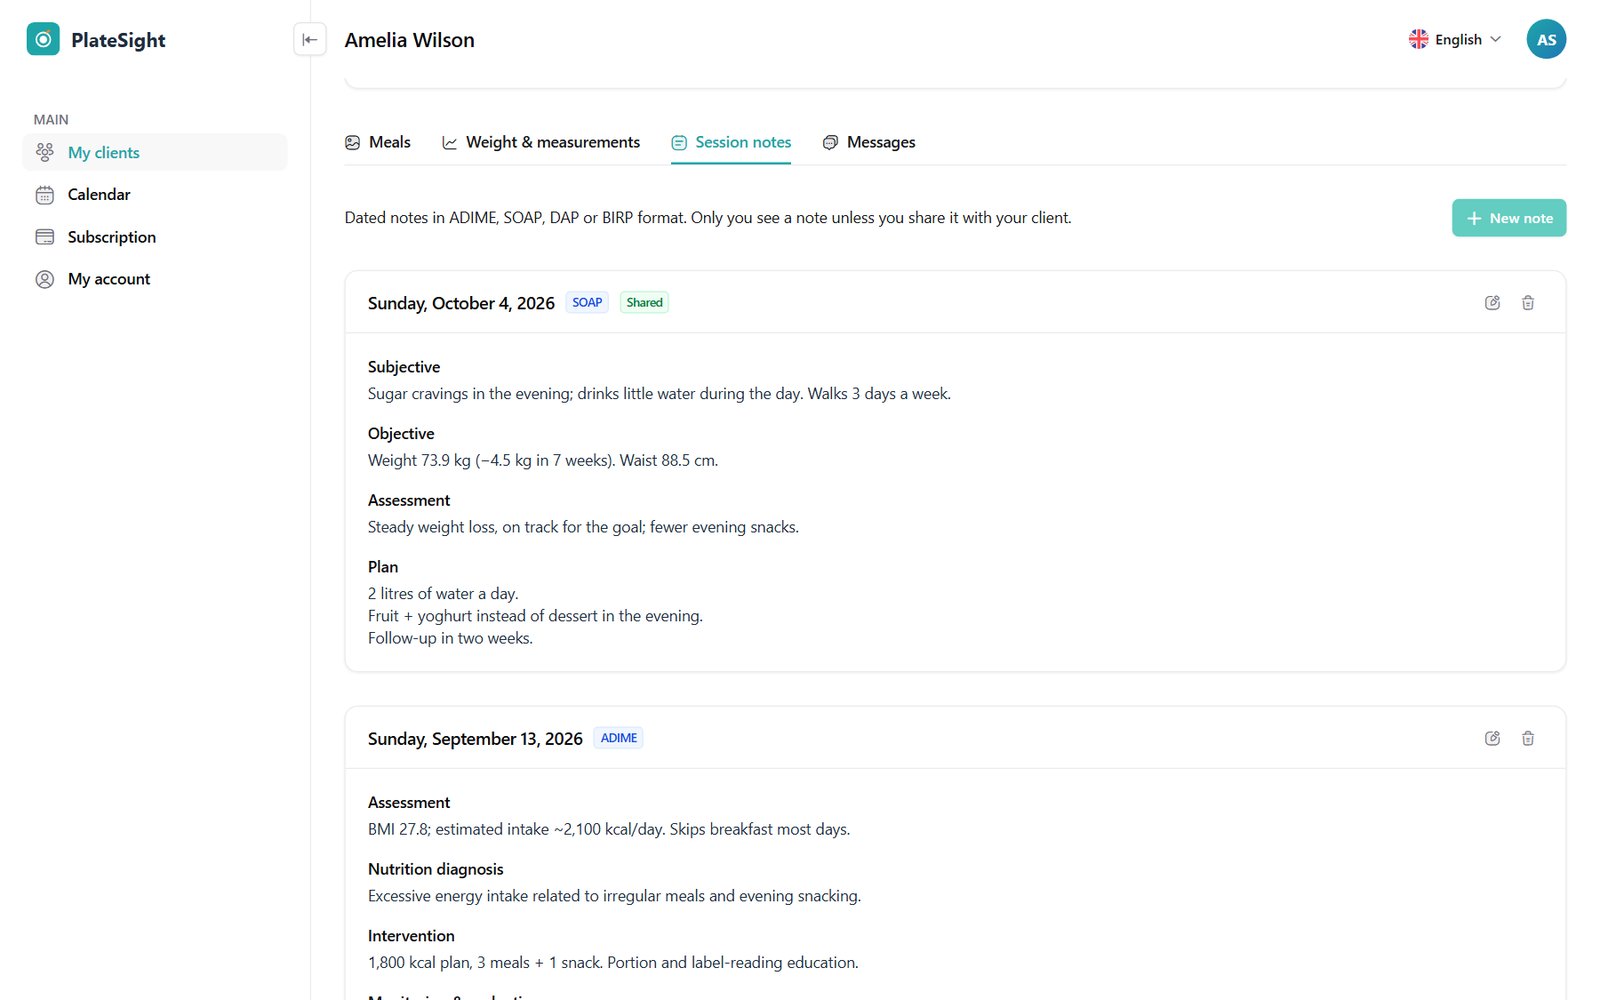
Task: Click the Subjective section heading
Action: [x=404, y=367]
